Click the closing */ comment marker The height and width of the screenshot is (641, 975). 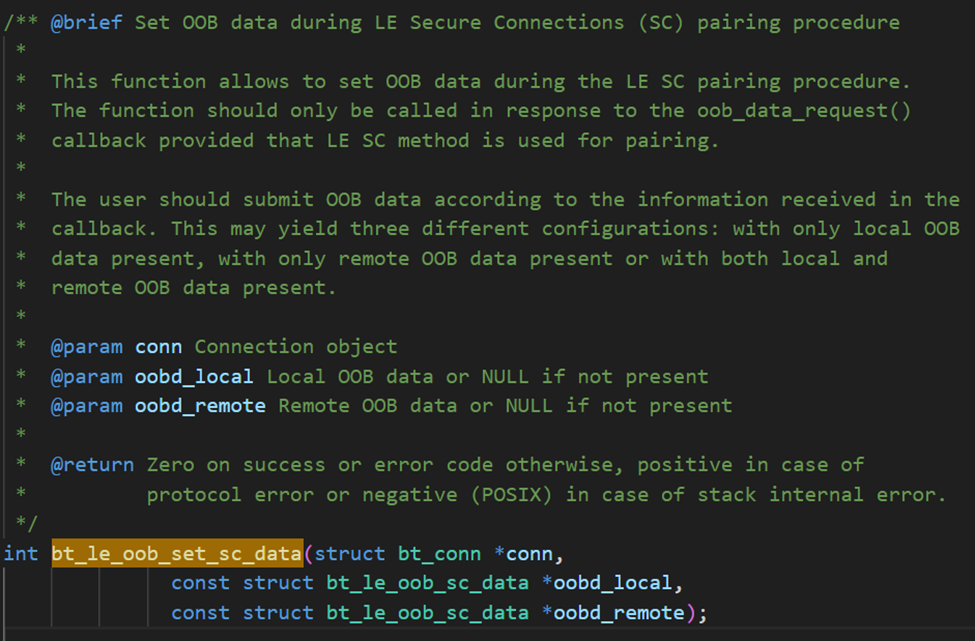tap(27, 523)
